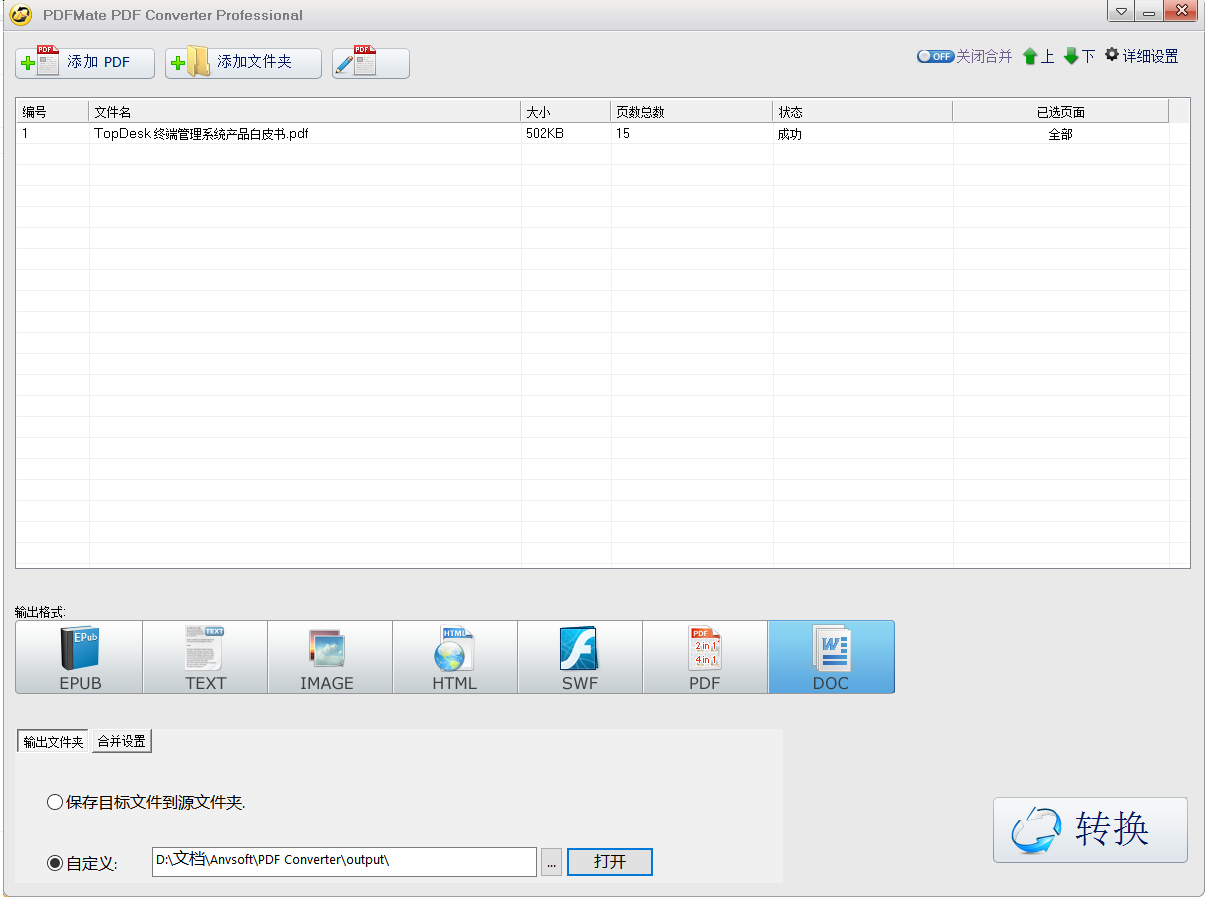Image resolution: width=1205 pixels, height=898 pixels.
Task: Switch to the 合并设置 tab
Action: 121,741
